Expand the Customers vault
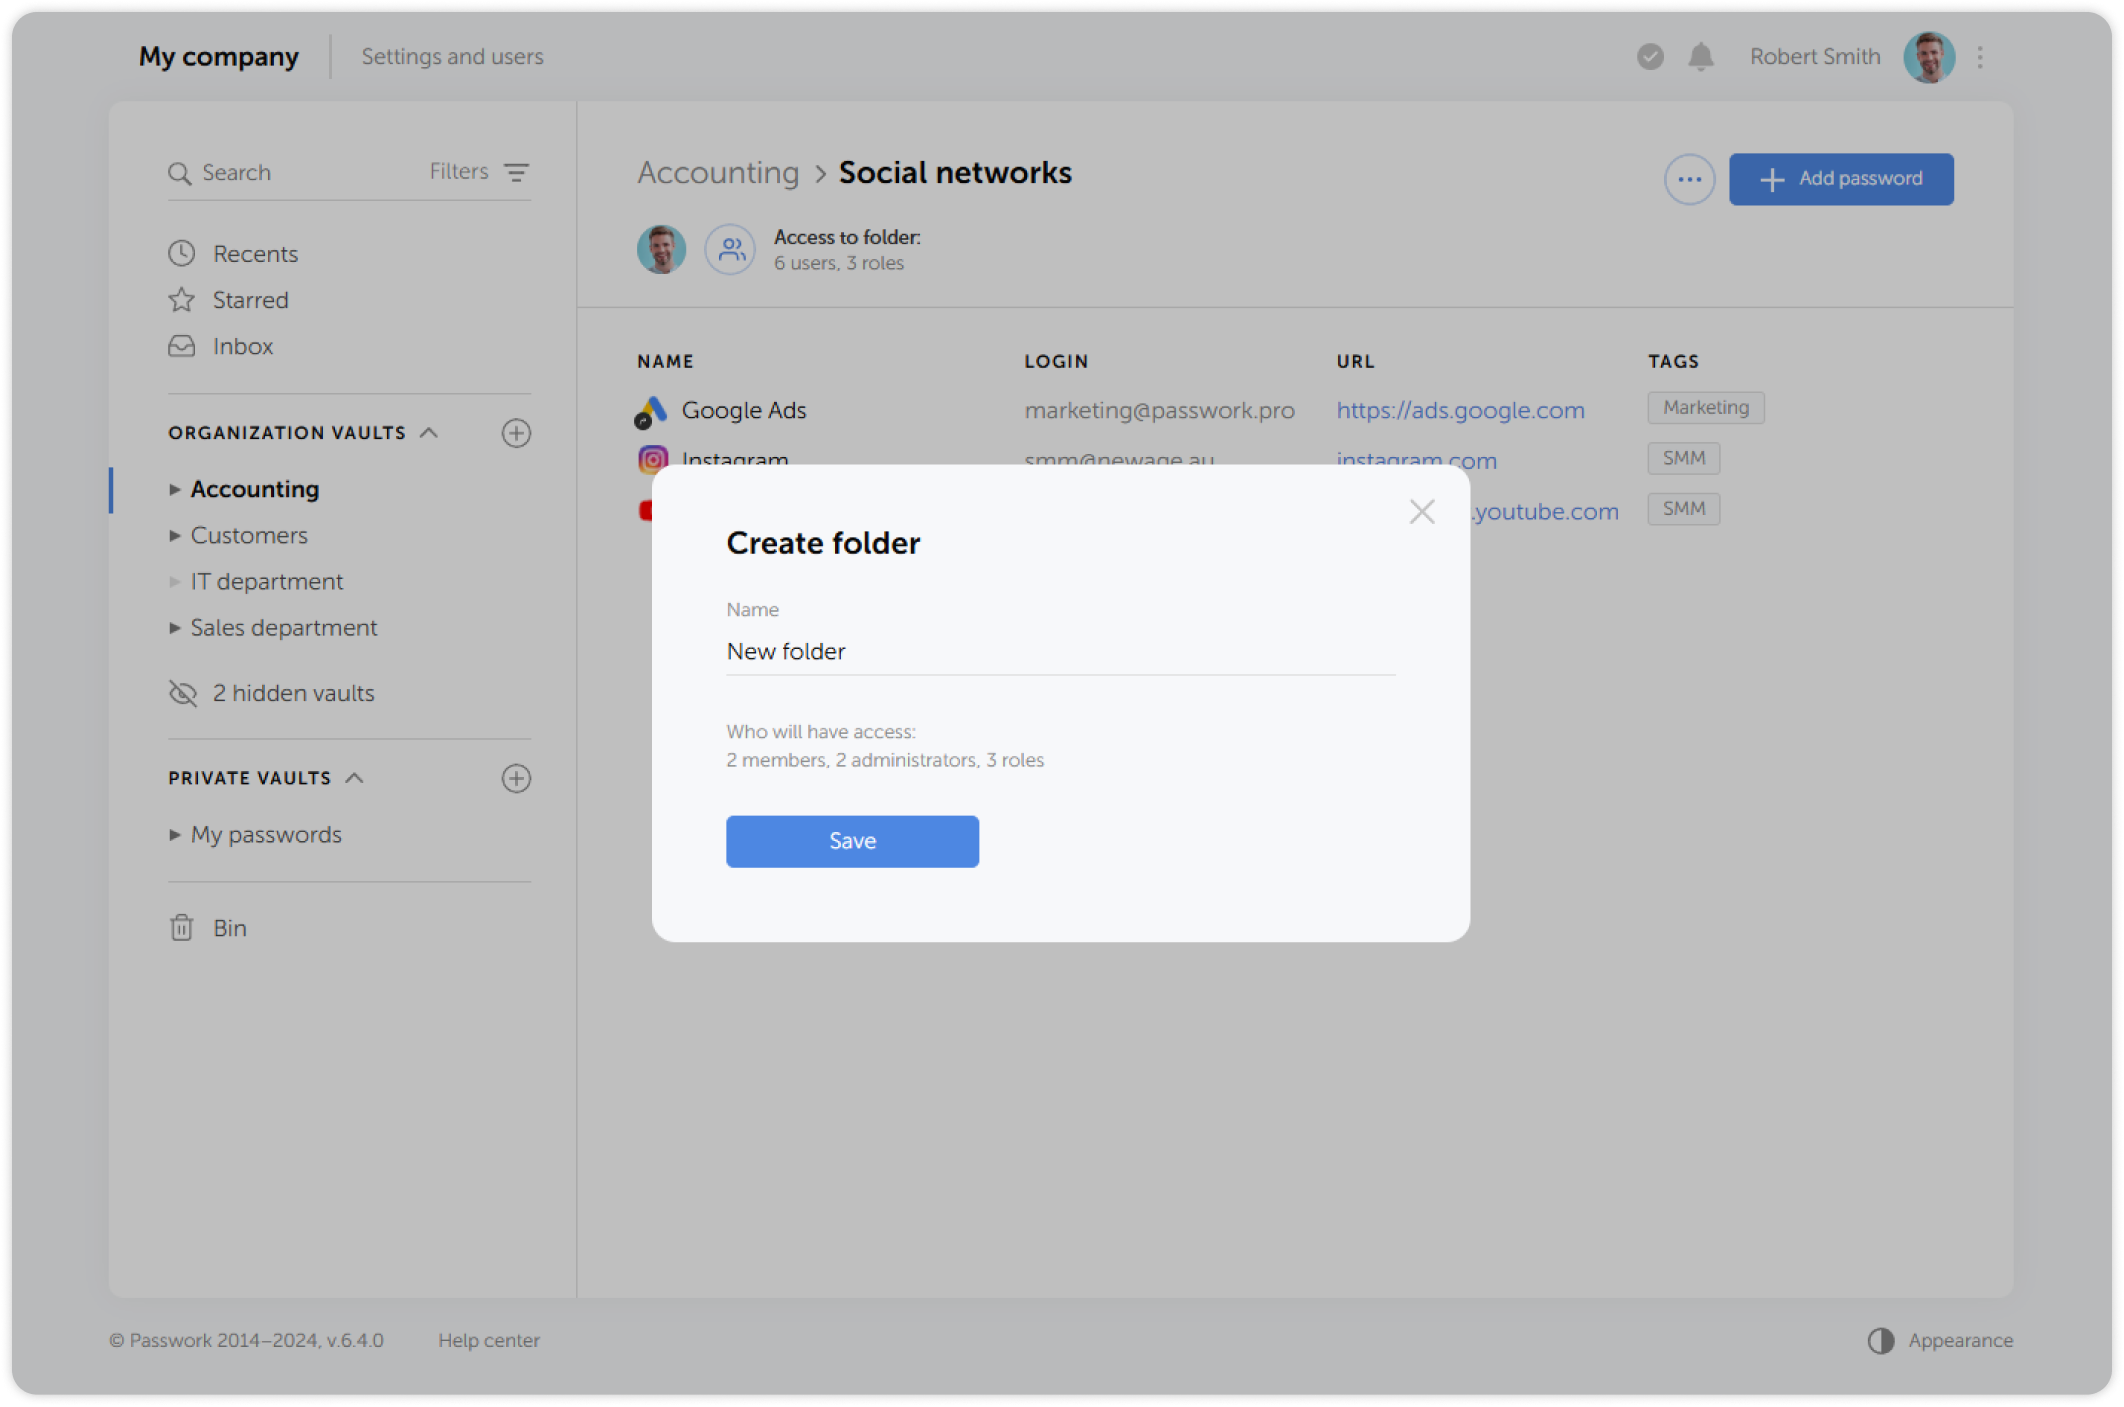 (x=176, y=535)
